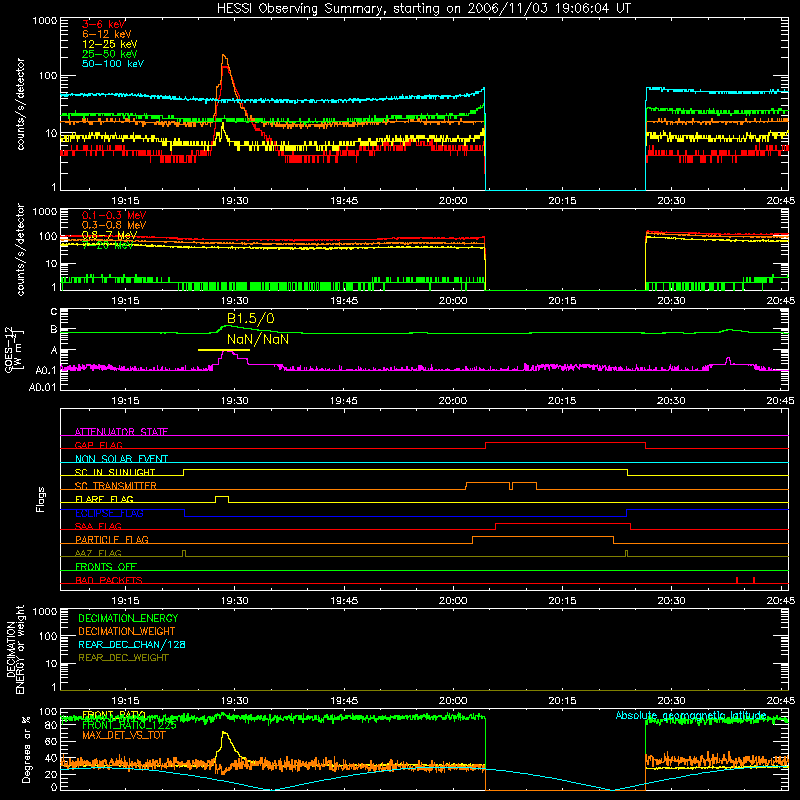The image size is (800, 800).
Task: Click the '0.8-7 MeV' legend entry
Action: pos(109,235)
